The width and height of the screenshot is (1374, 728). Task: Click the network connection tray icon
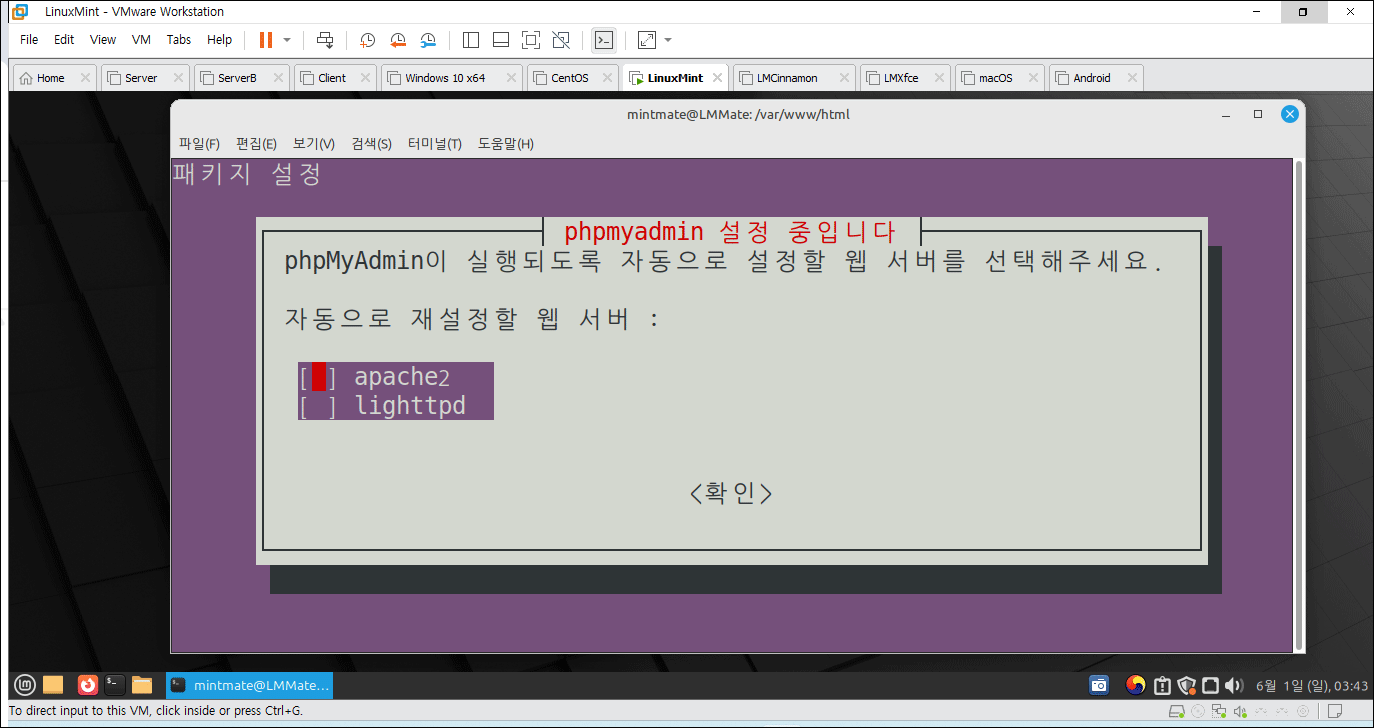1211,685
